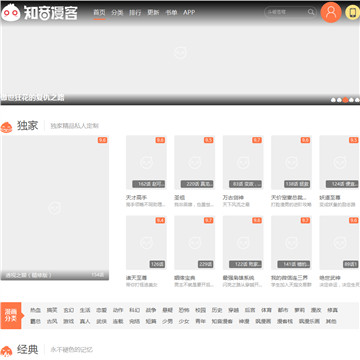Open 最强枭雄系统 cover thumbnail
Image resolution: width=360 pixels, height=360 pixels.
tap(243, 243)
